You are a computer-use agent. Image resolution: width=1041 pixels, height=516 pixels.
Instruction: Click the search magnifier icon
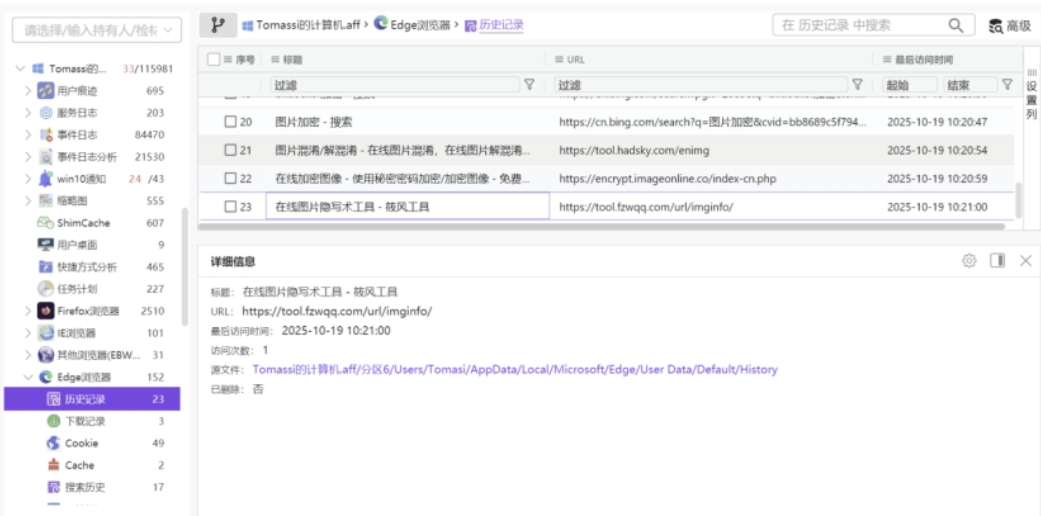coord(955,25)
